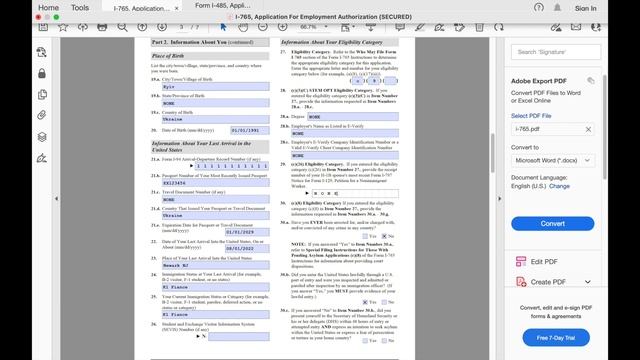Screen dimensions: 640x360
Task: Remove the I-765.pdf selected file
Action: click(588, 129)
